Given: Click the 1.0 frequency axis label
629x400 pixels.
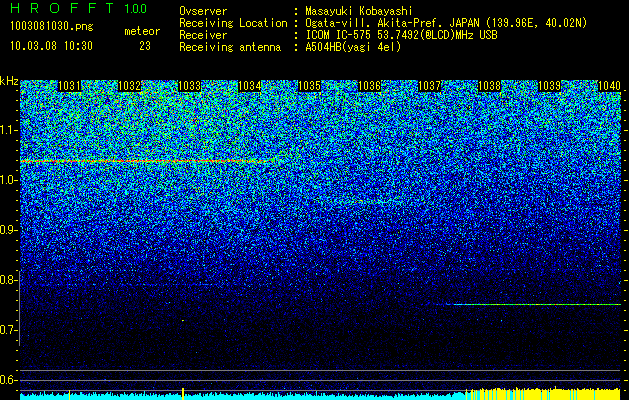Looking at the screenshot, I should [x=8, y=180].
